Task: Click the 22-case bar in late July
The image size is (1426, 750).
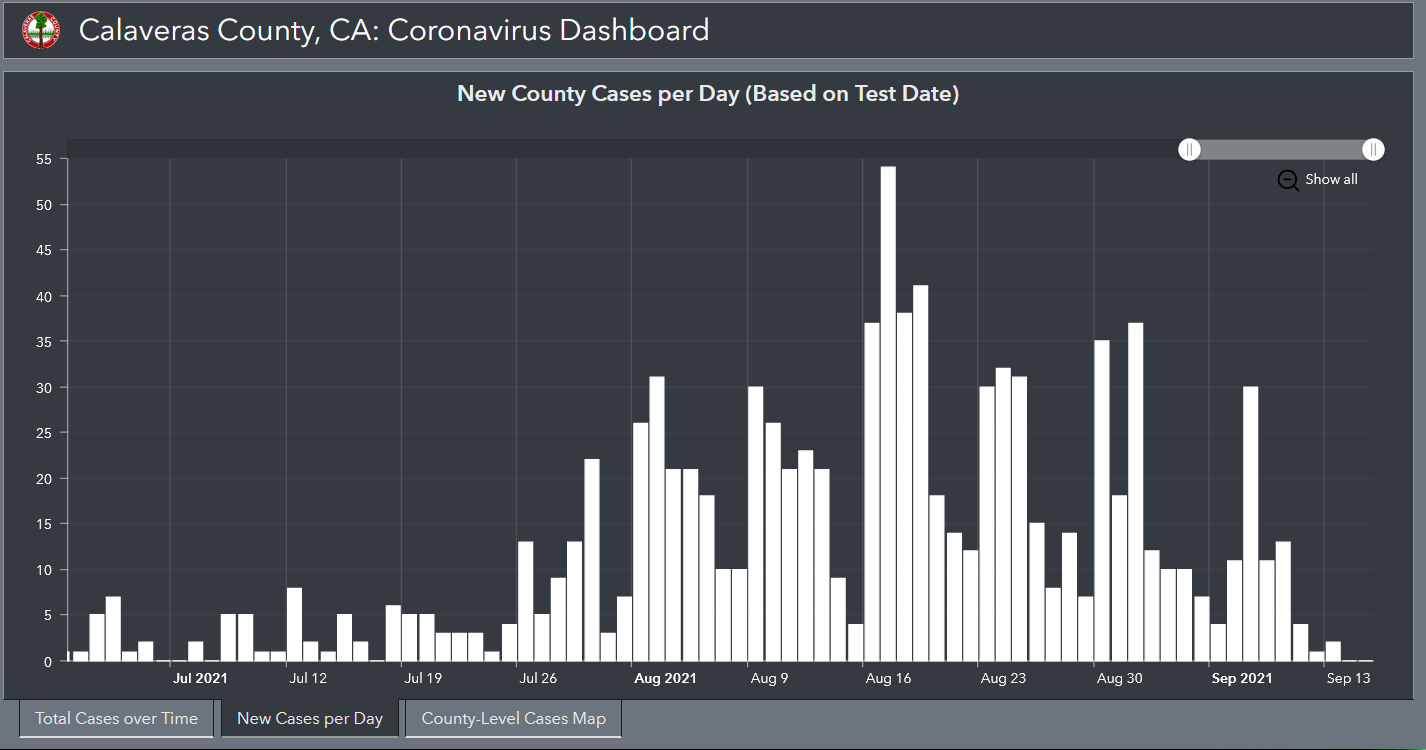Action: point(592,559)
